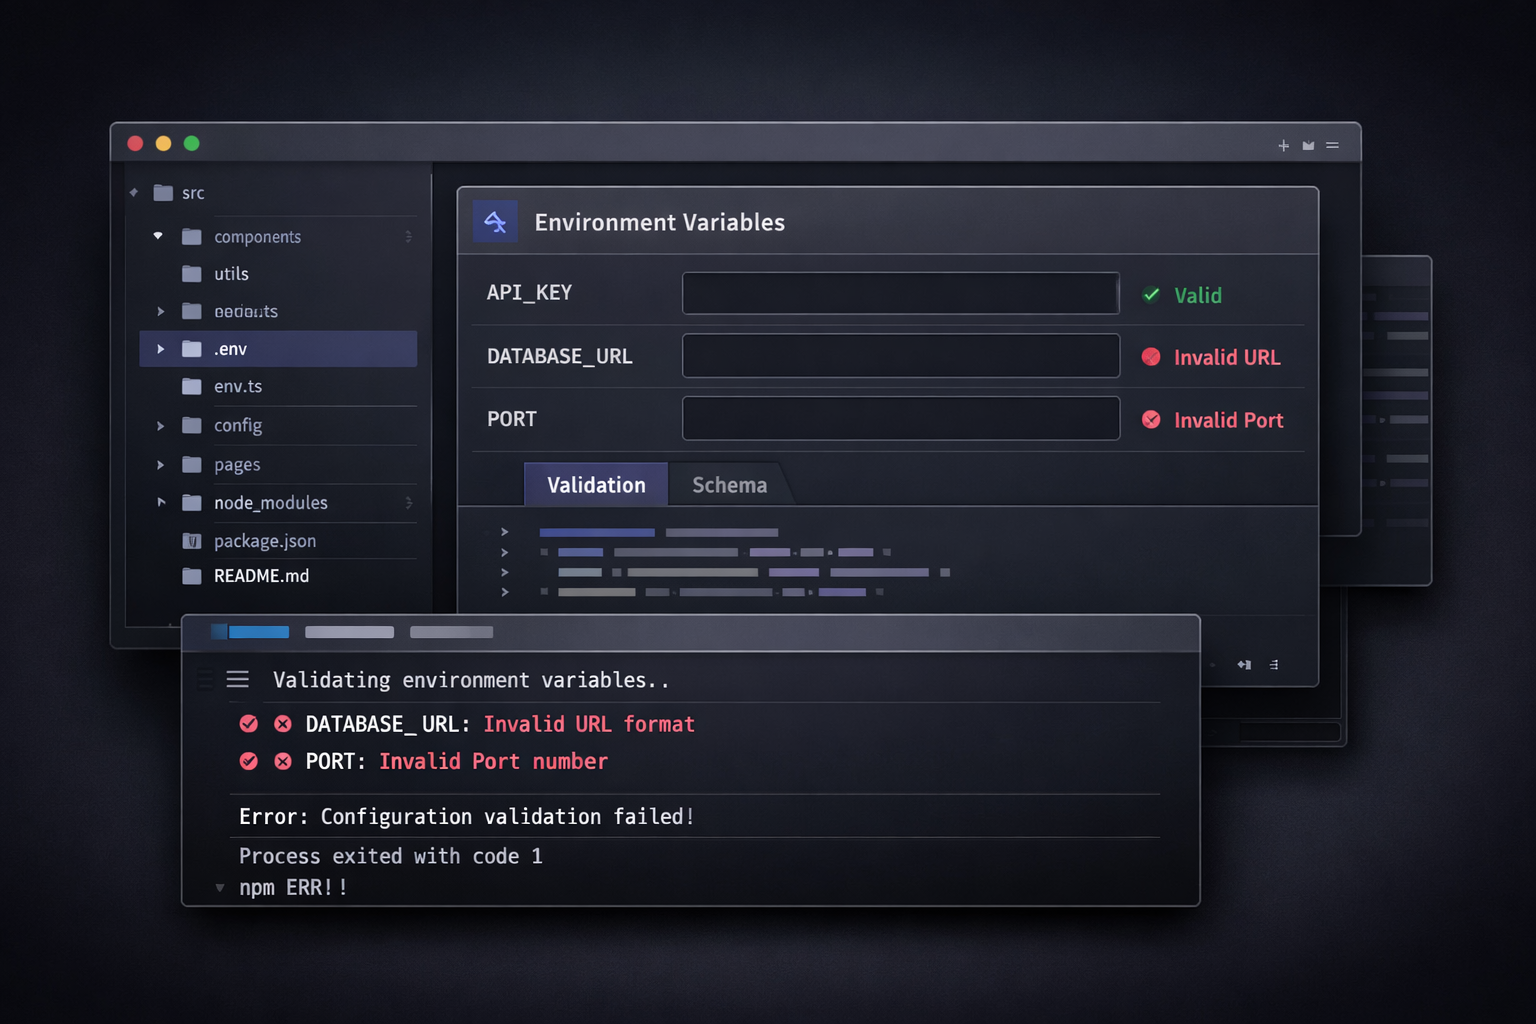Image resolution: width=1536 pixels, height=1024 pixels.
Task: Click the .env folder icon
Action: tap(192, 349)
